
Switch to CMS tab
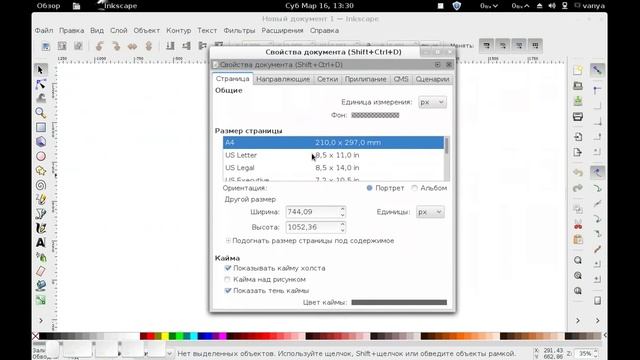(401, 79)
